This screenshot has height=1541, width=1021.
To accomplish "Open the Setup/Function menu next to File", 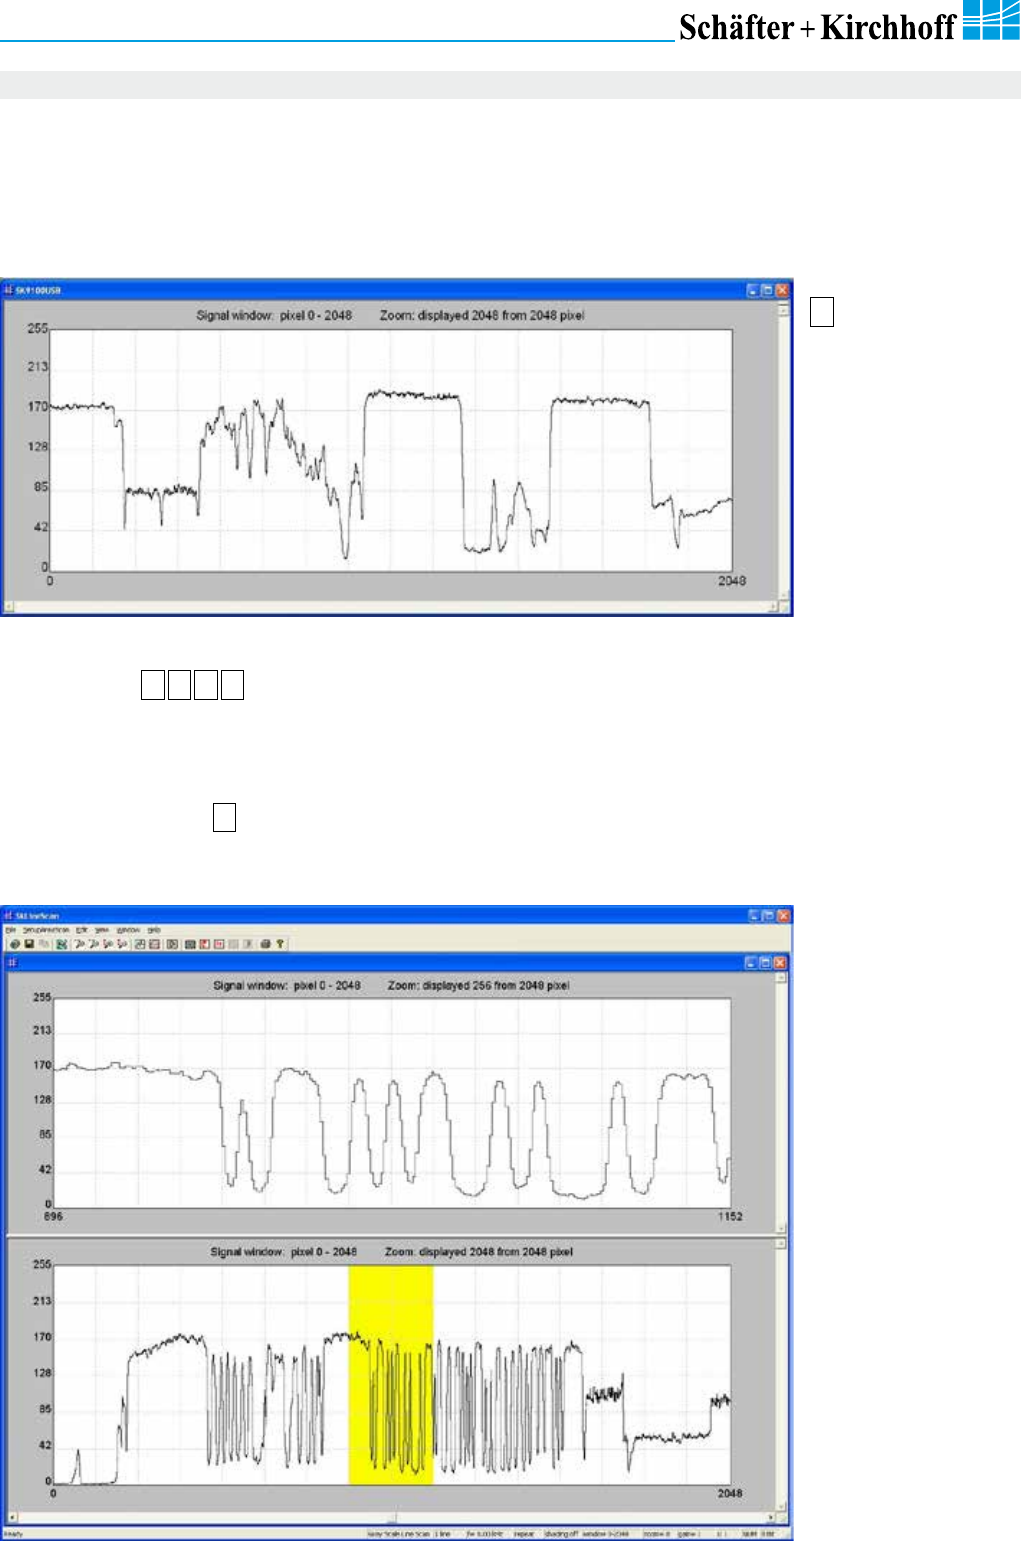I will coord(46,930).
